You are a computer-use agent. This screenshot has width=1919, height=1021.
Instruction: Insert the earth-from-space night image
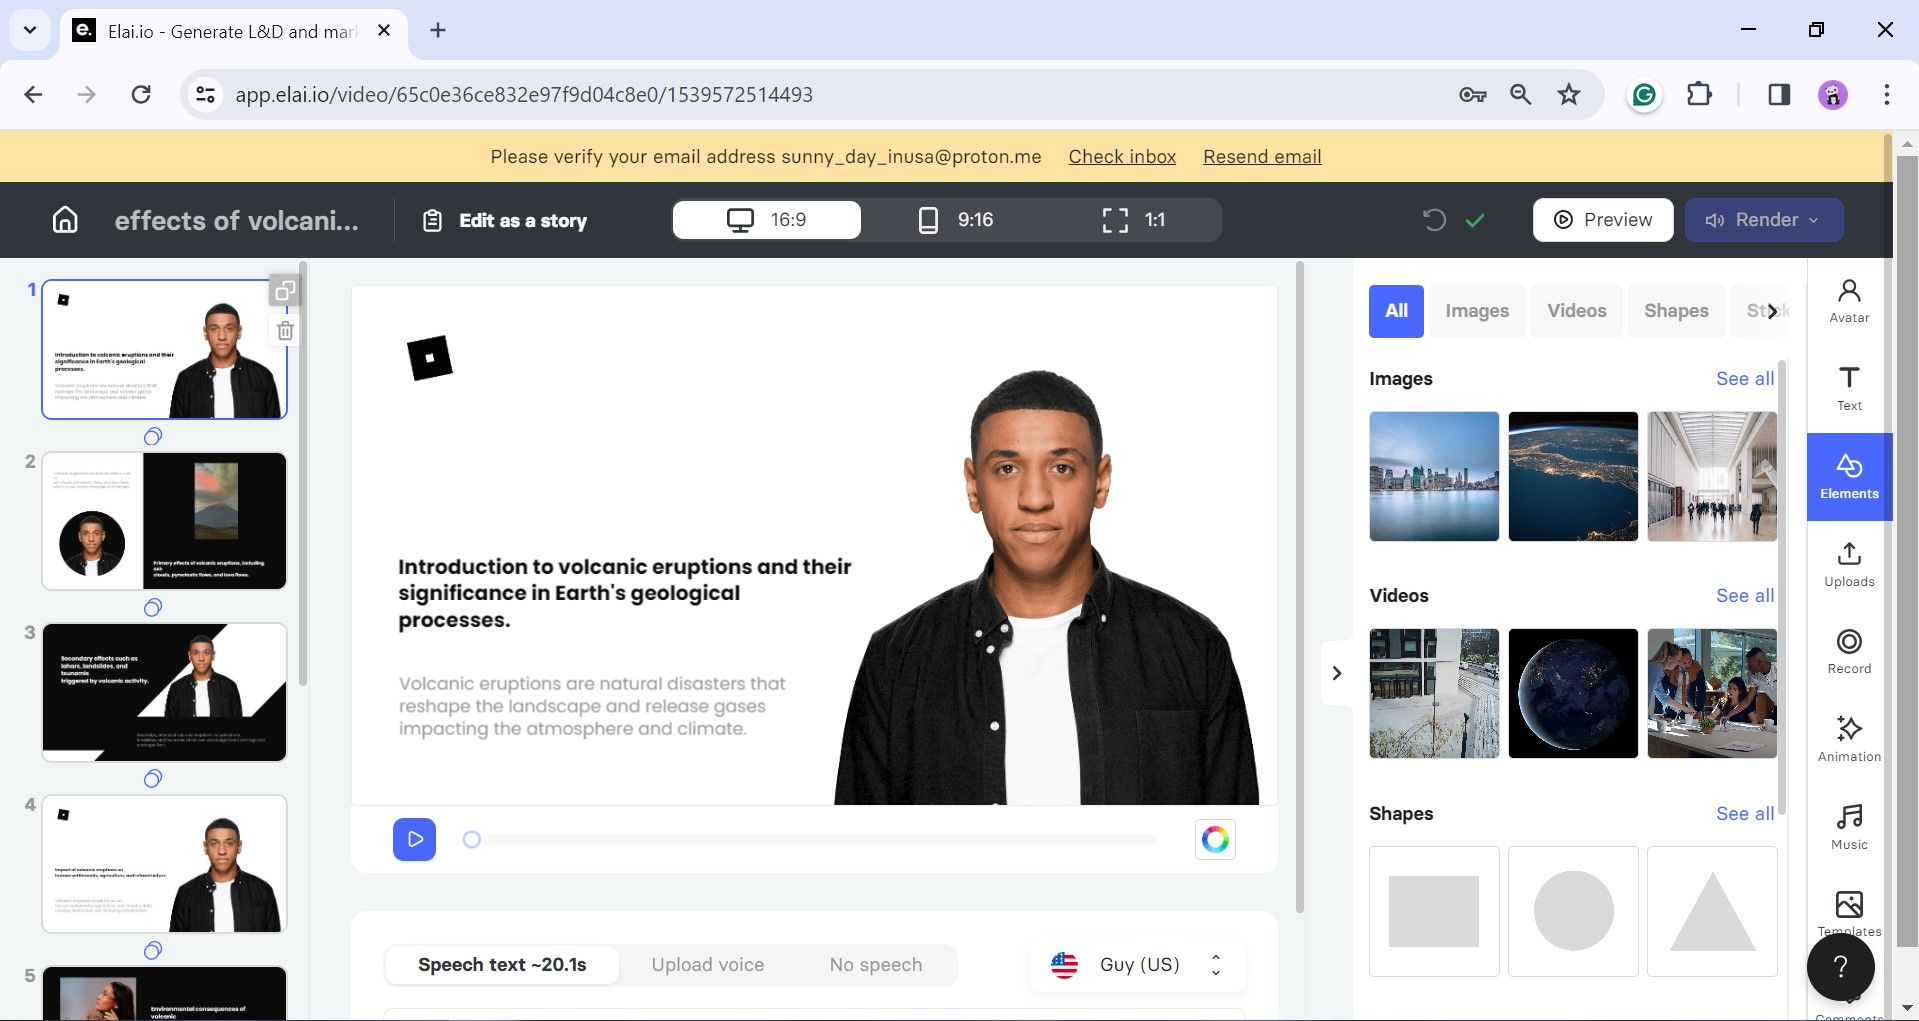point(1573,476)
